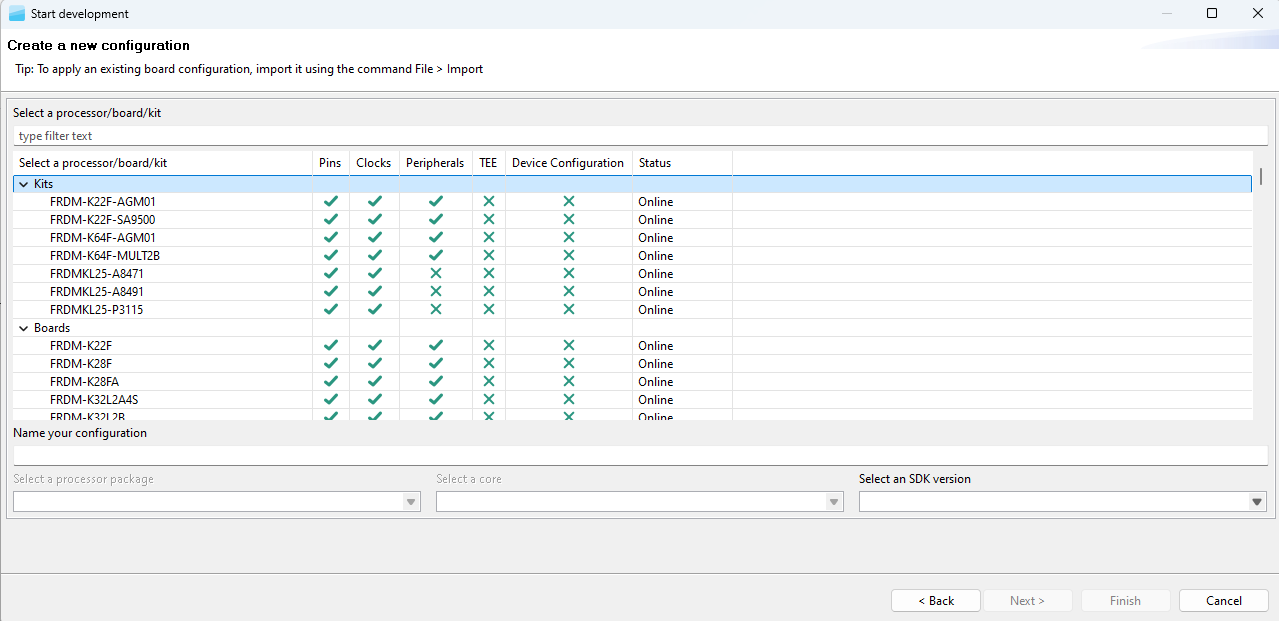Click the disabled Finish button
The height and width of the screenshot is (621, 1279).
click(1125, 600)
